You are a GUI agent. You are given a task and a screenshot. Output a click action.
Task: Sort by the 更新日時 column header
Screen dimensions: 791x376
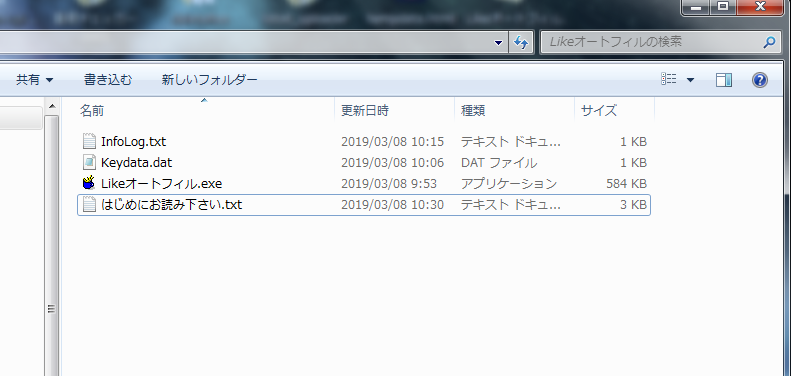click(x=394, y=111)
